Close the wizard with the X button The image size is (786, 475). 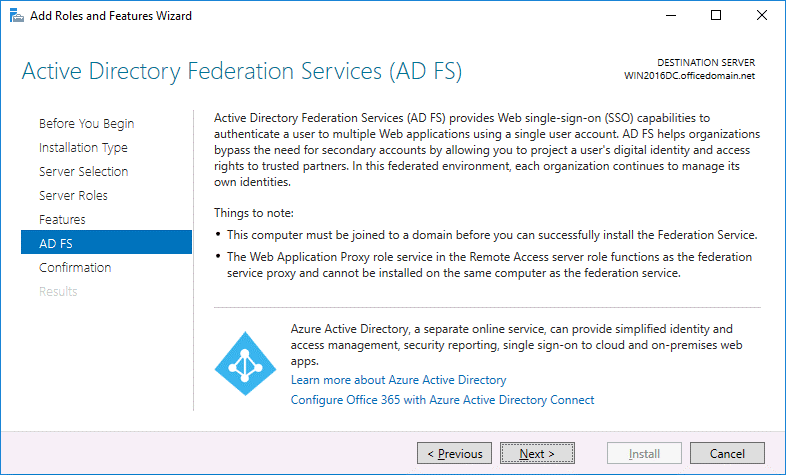click(762, 16)
